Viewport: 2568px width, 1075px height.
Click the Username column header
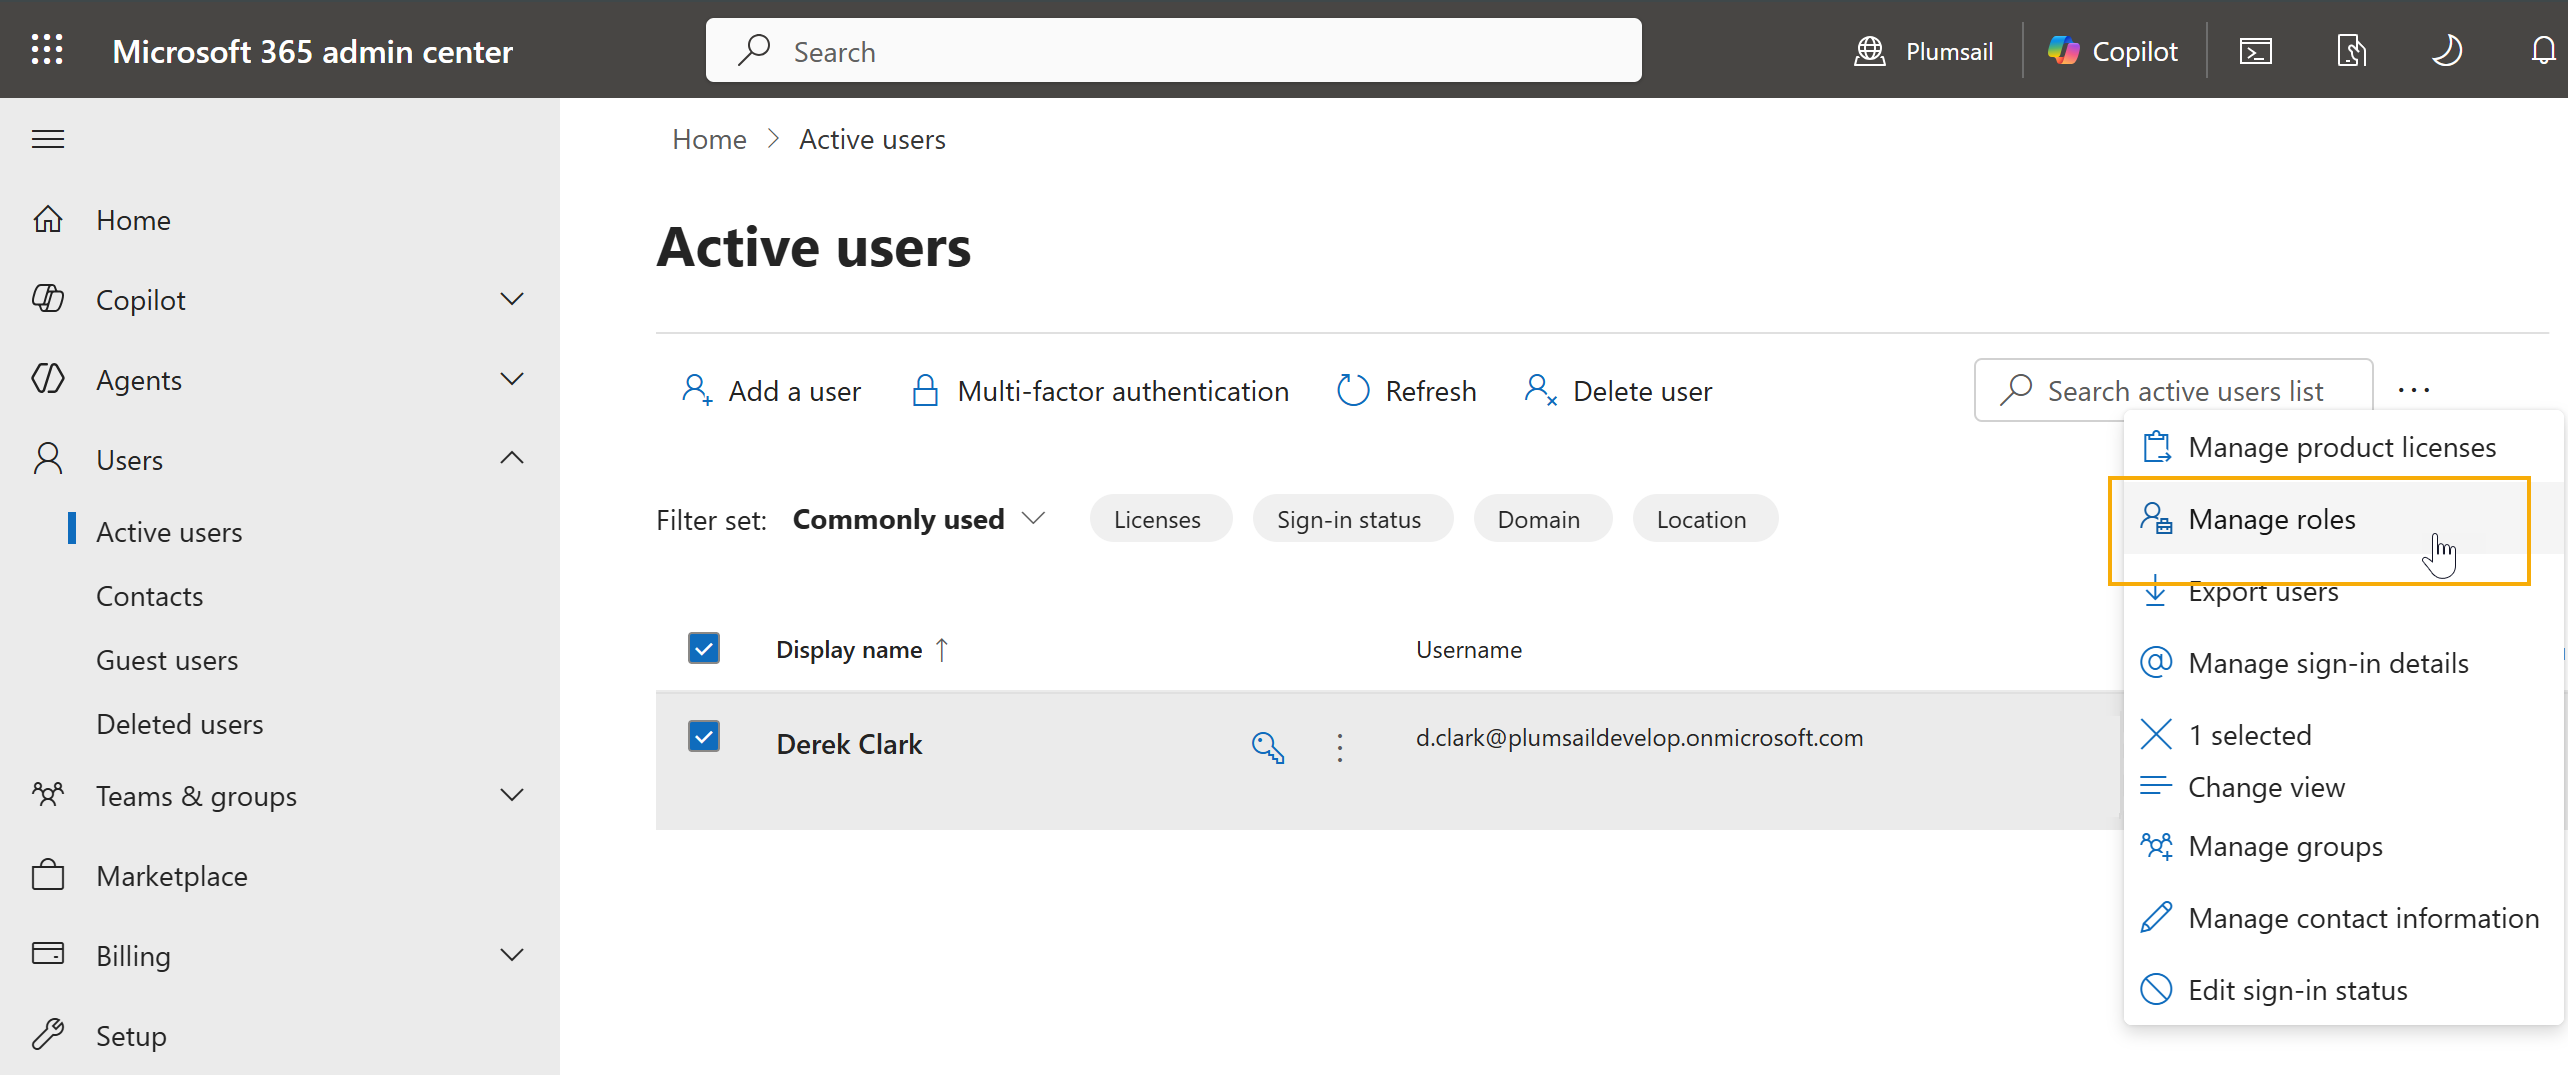click(1469, 649)
